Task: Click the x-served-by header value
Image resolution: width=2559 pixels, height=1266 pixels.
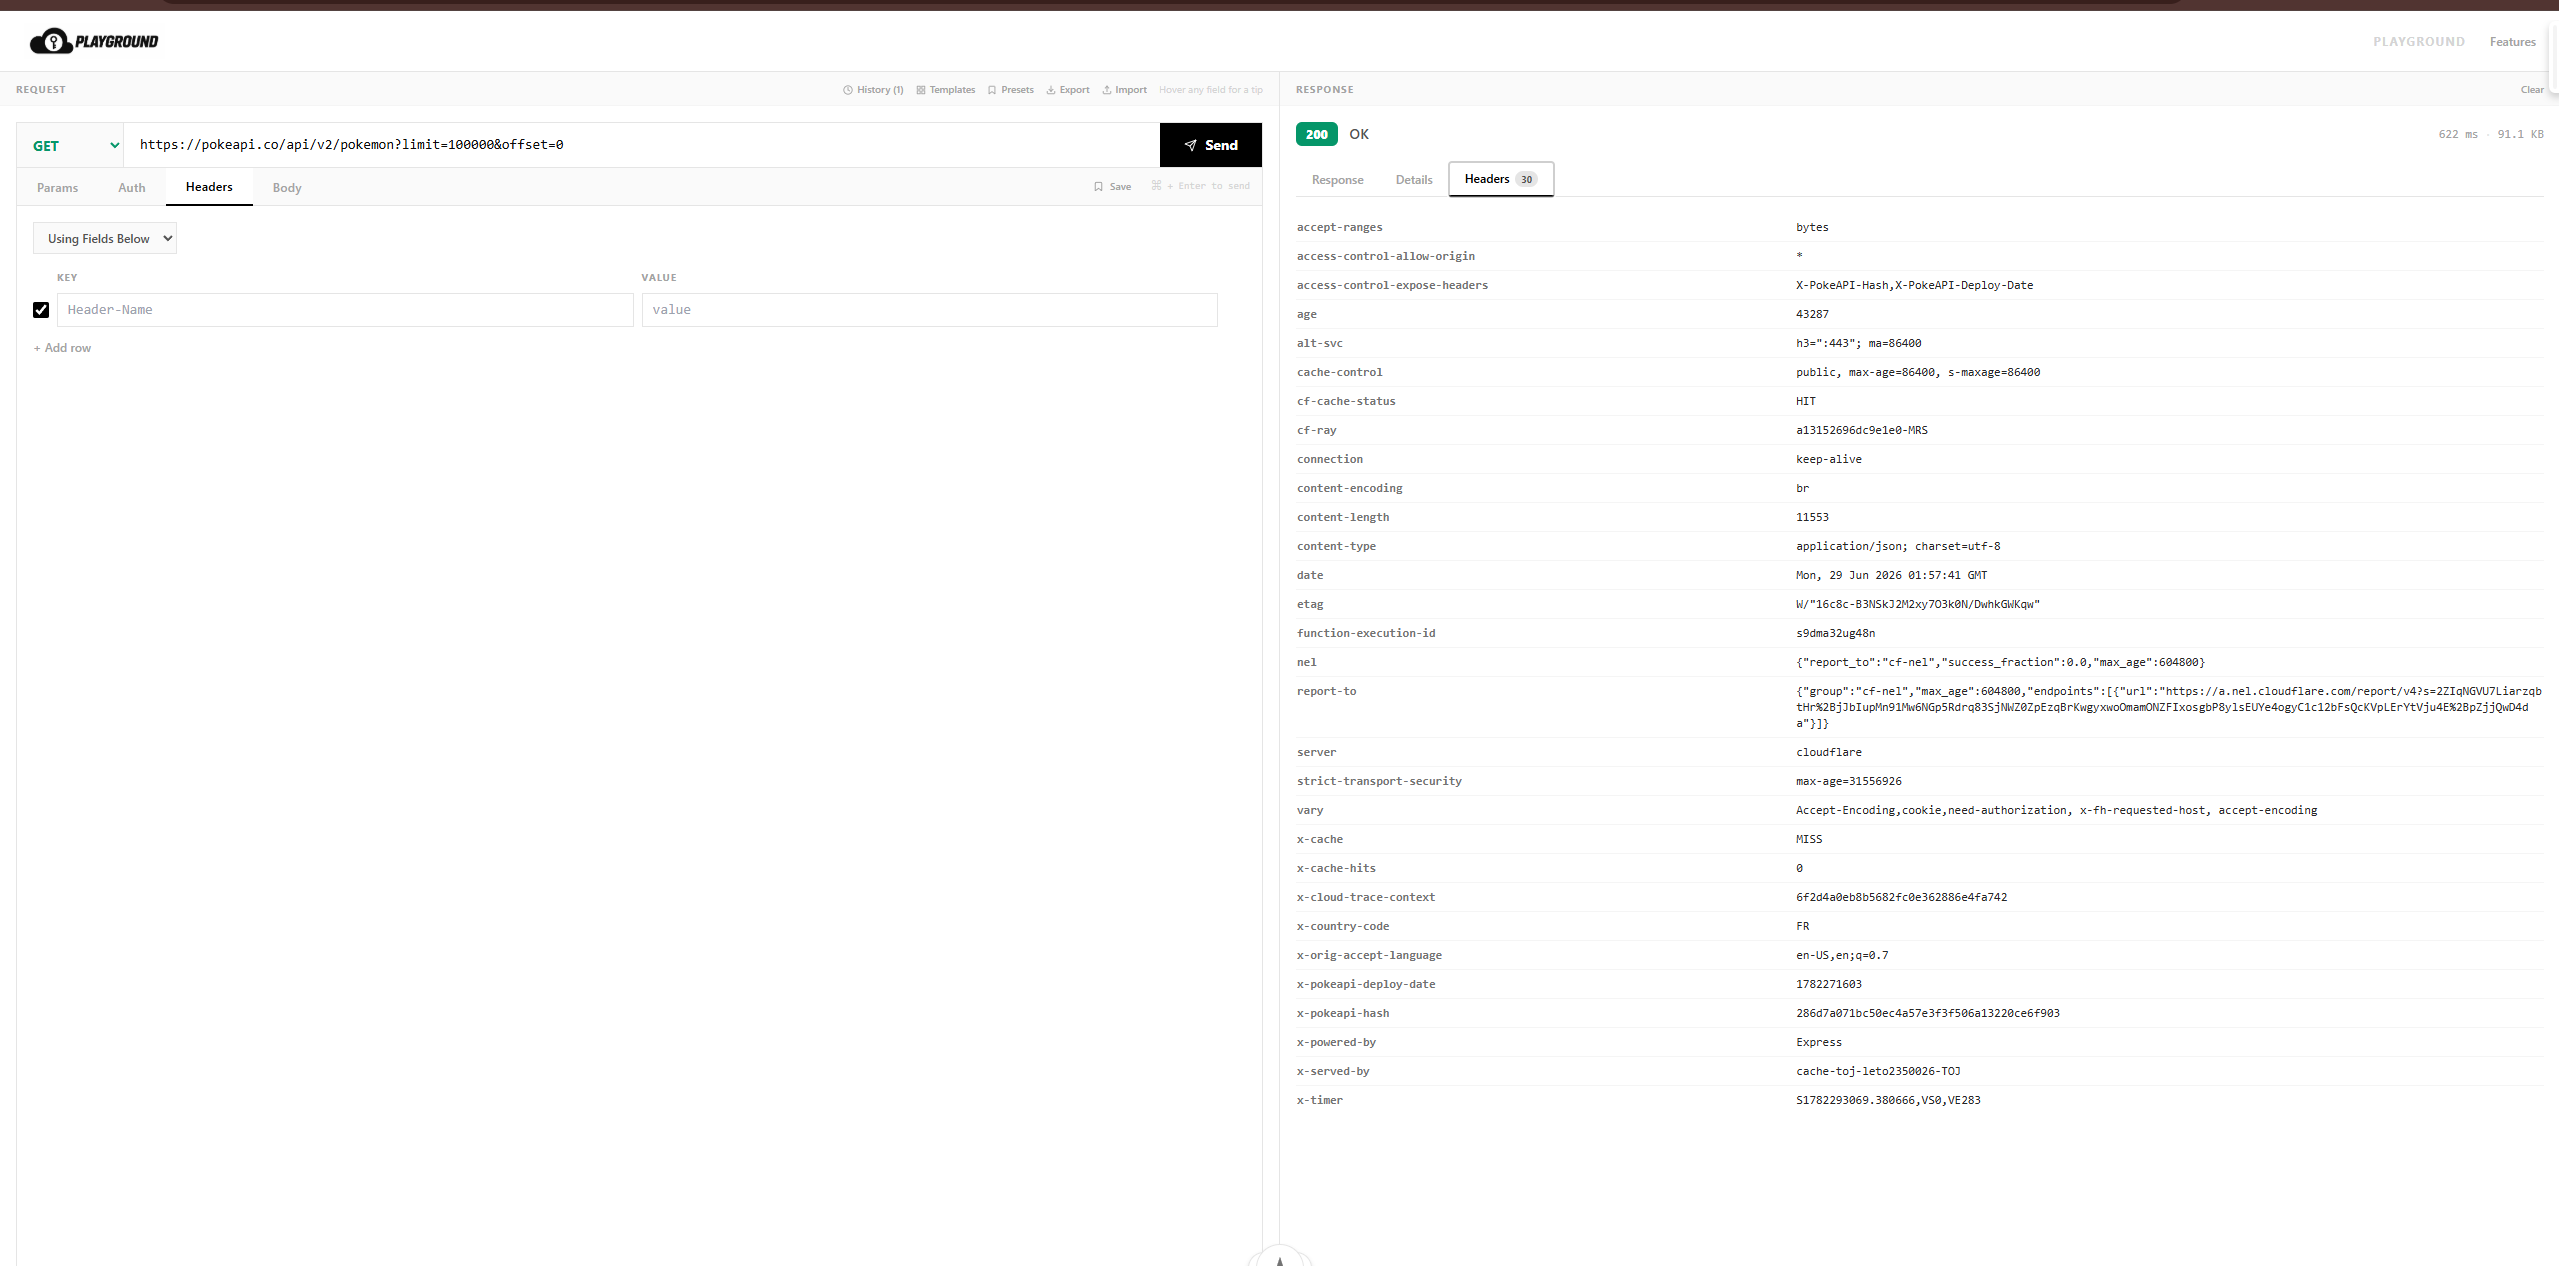Action: click(1877, 1071)
